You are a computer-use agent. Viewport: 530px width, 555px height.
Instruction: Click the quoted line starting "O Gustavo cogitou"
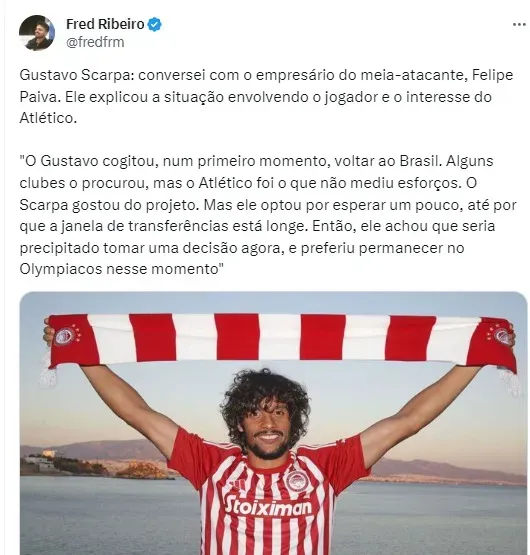point(256,161)
